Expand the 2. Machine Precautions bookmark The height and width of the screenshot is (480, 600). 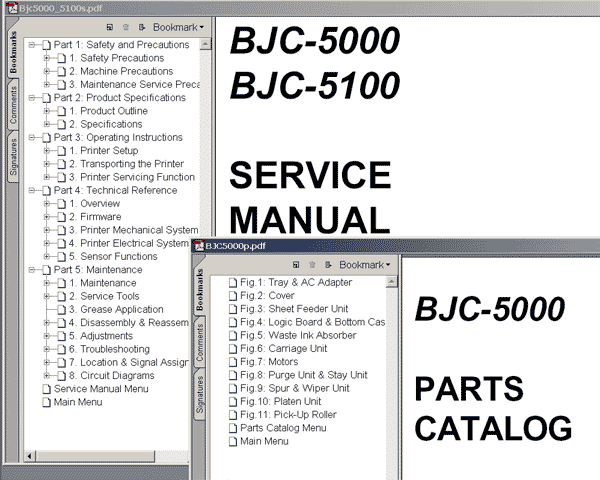(x=47, y=72)
